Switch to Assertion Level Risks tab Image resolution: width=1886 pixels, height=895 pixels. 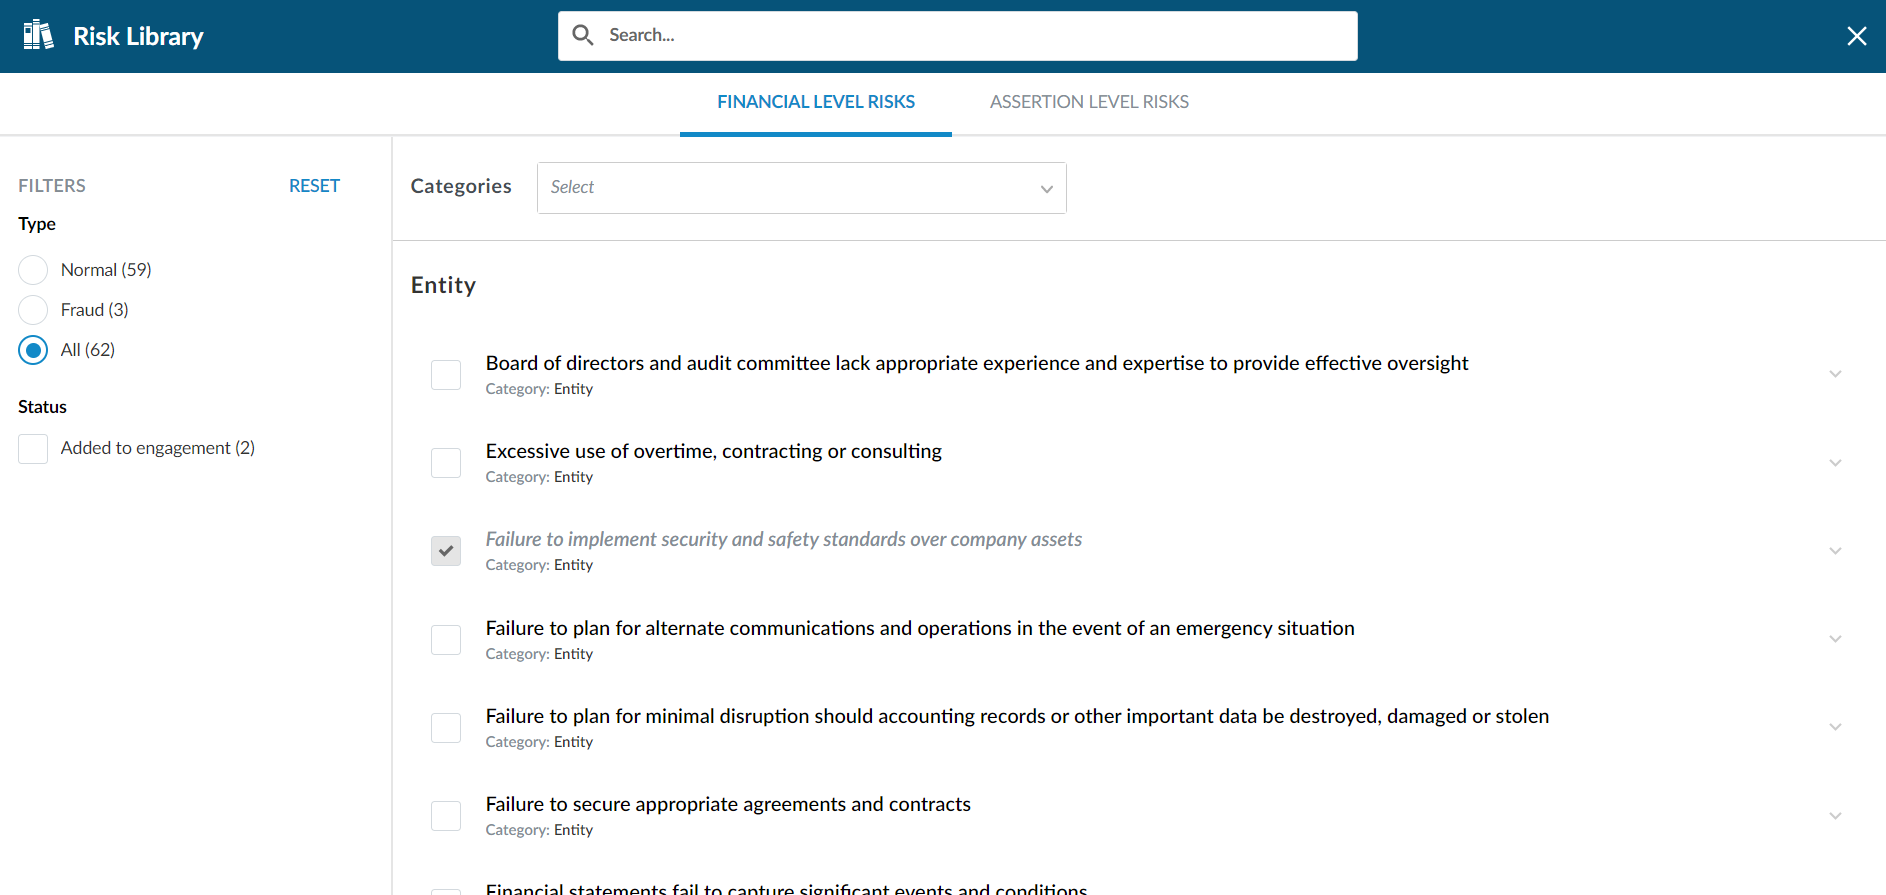tap(1089, 102)
